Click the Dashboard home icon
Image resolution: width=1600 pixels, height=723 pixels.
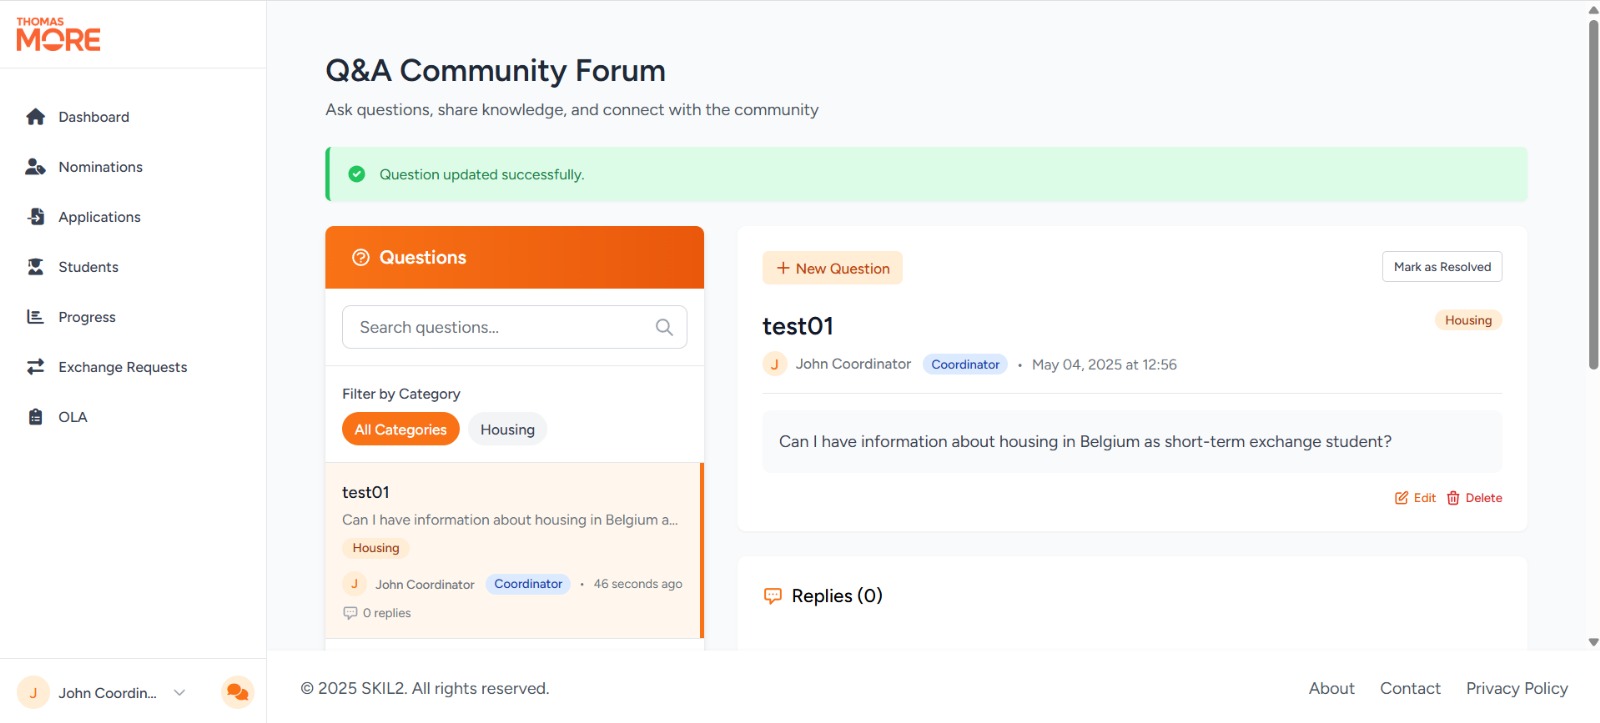click(x=36, y=117)
